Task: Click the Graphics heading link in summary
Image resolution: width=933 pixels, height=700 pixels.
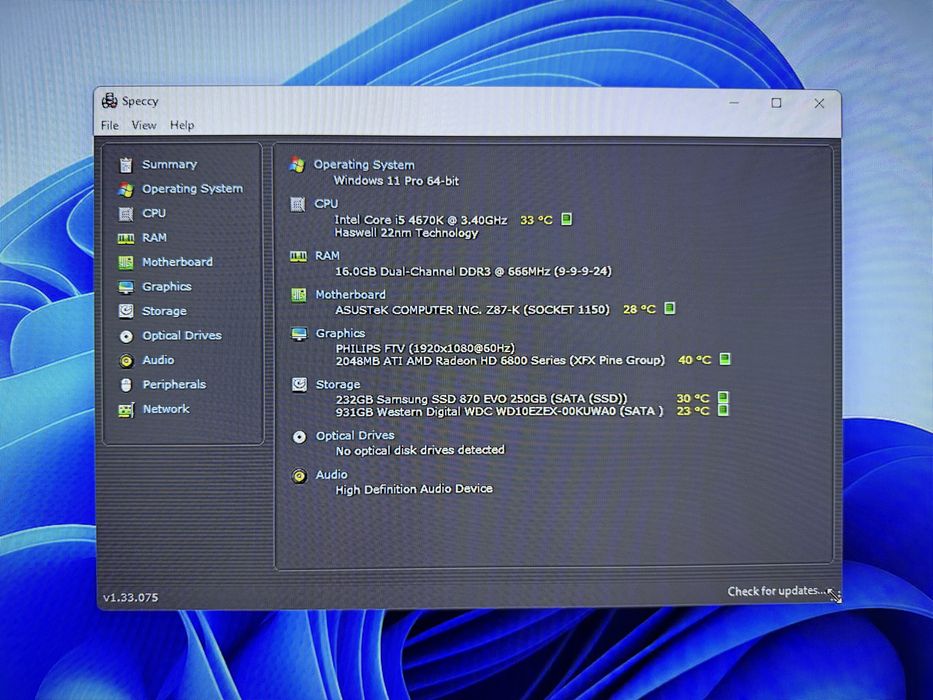Action: point(340,333)
